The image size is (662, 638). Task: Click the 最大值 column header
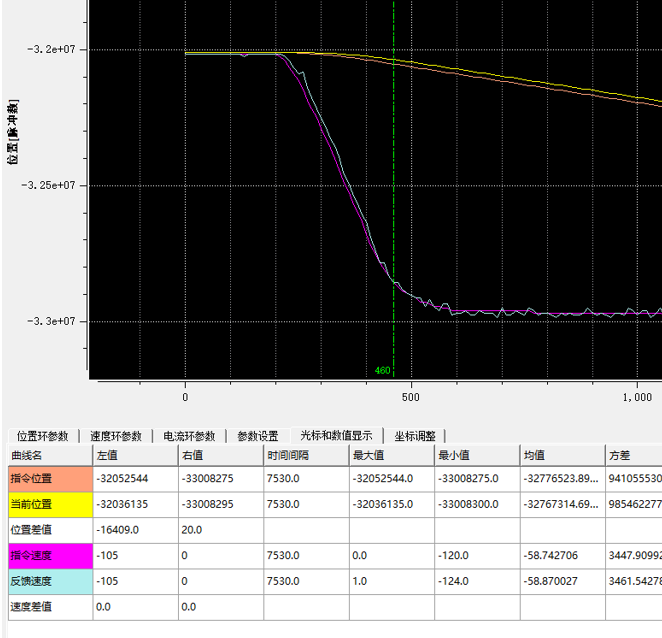(x=392, y=456)
